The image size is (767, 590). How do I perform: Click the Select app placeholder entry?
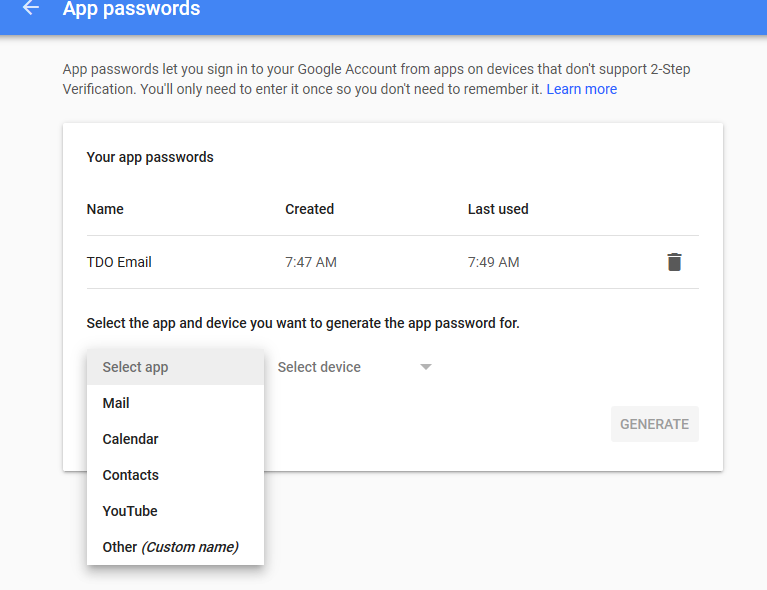click(135, 367)
